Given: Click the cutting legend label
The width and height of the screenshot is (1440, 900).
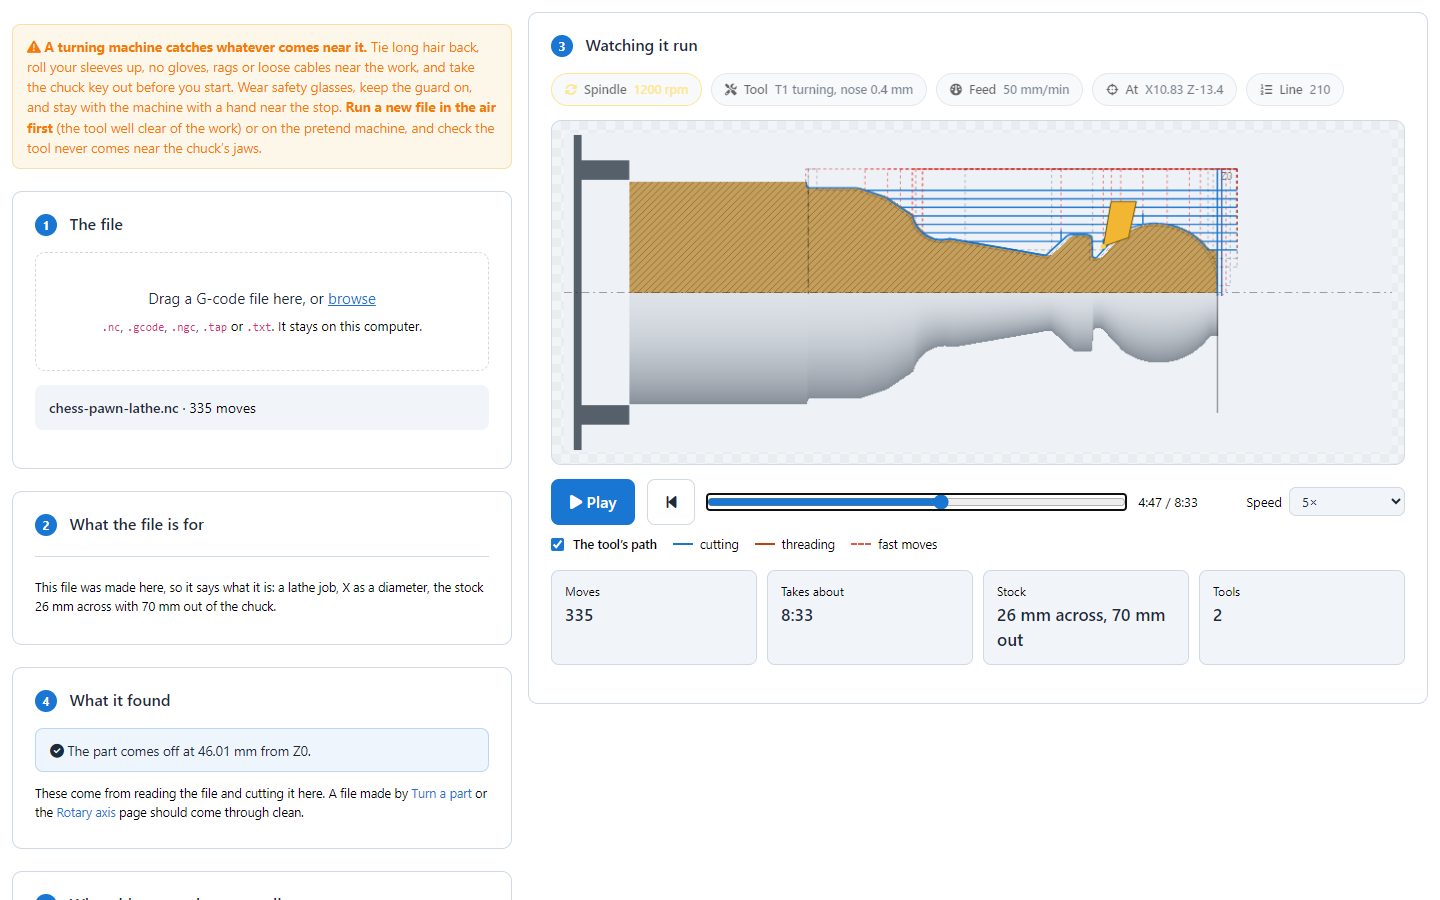Looking at the screenshot, I should [719, 545].
